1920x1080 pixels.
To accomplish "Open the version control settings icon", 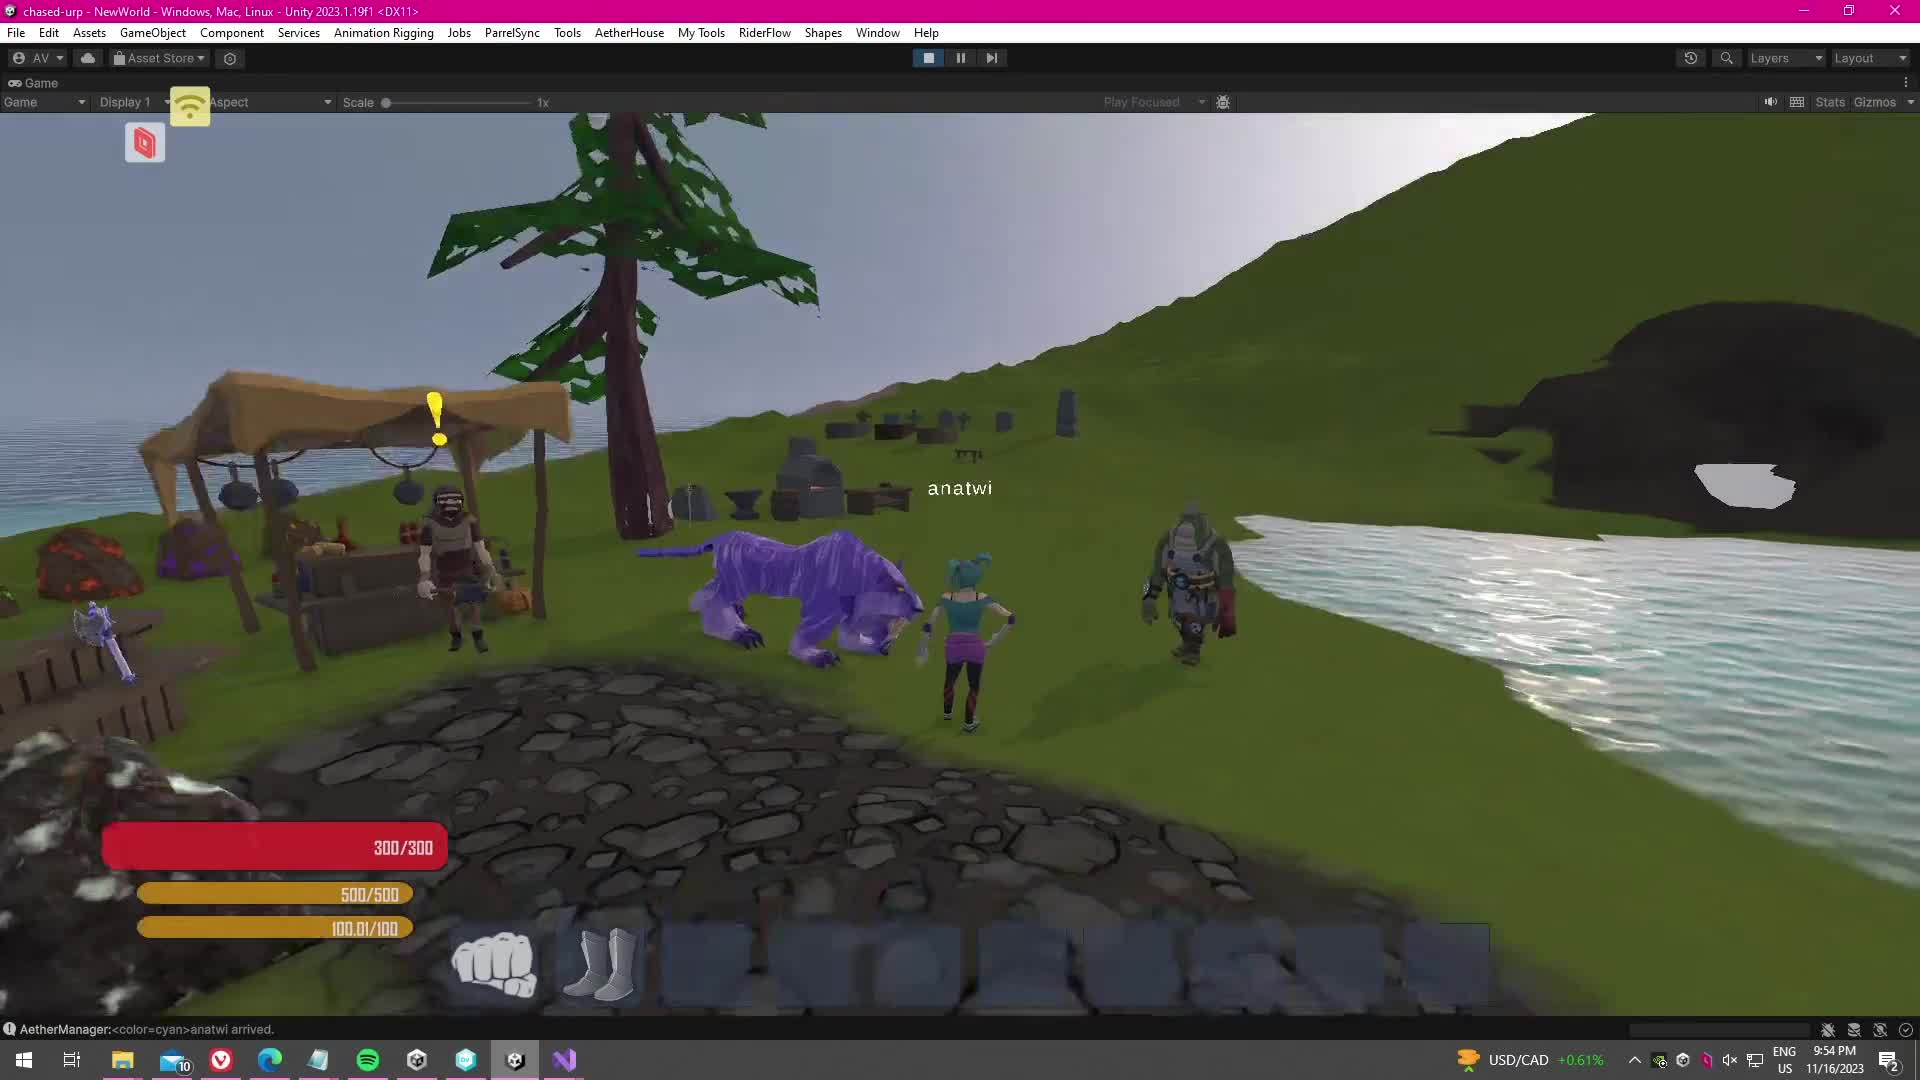I will point(230,59).
